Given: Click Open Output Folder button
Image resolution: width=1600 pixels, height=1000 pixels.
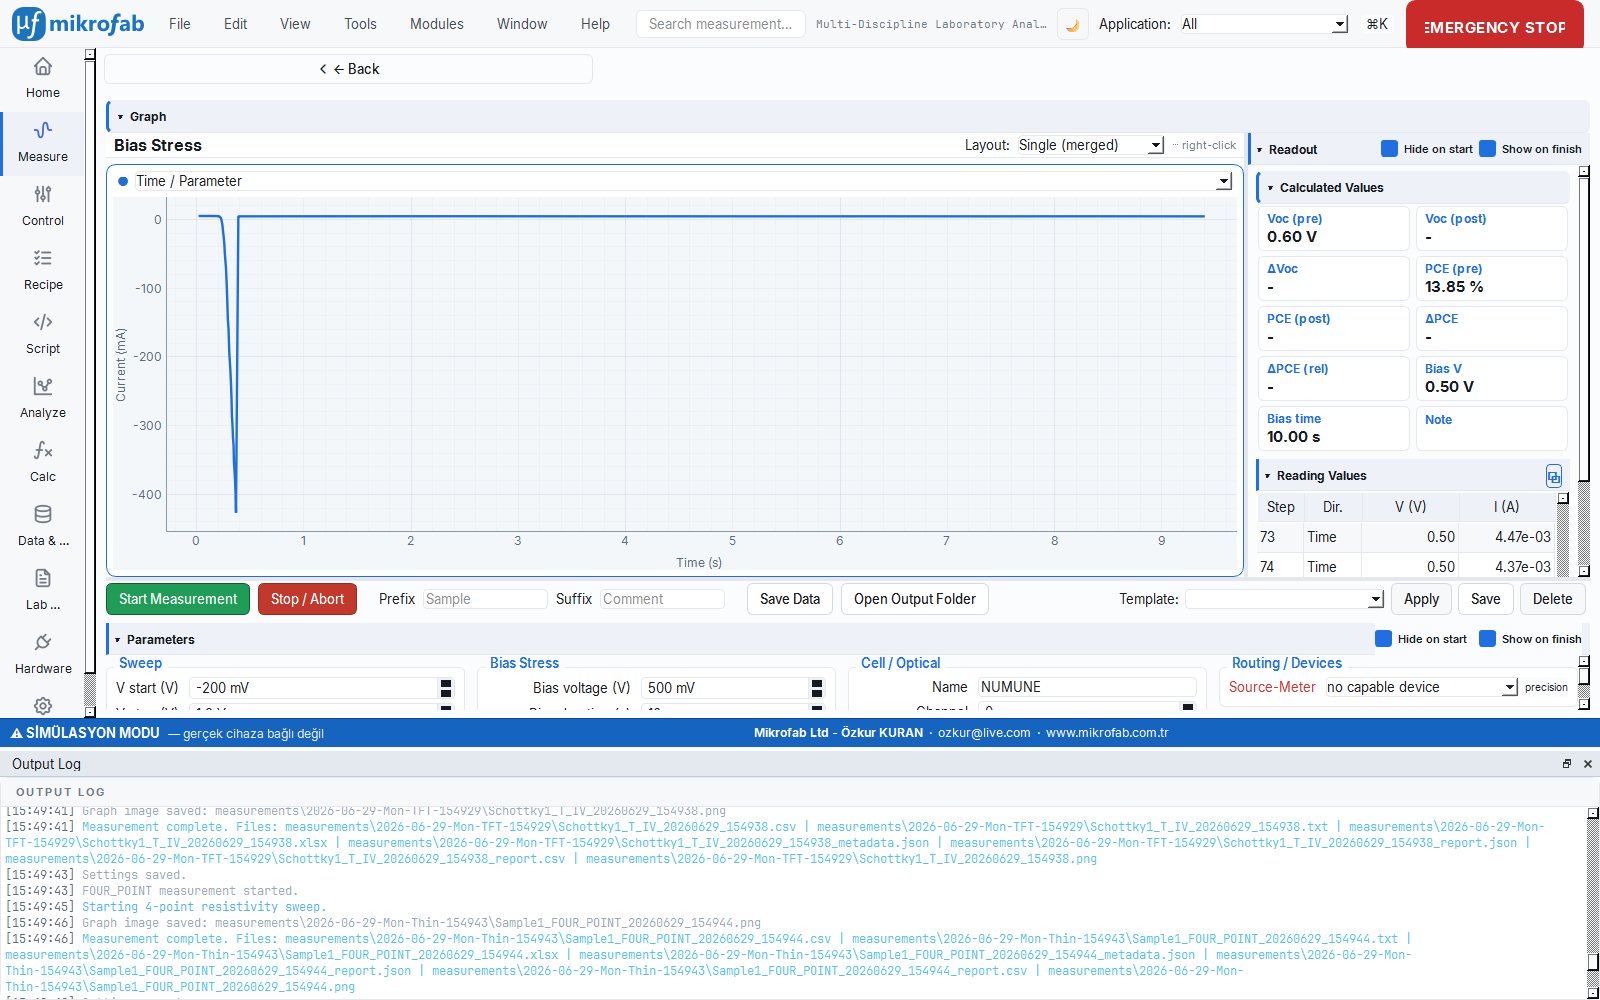Looking at the screenshot, I should click(915, 599).
